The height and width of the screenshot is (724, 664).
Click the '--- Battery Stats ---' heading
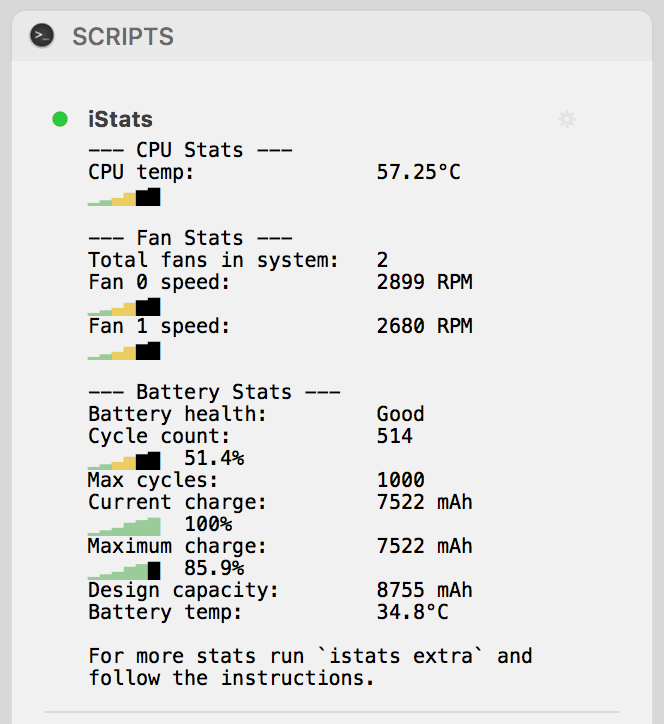click(x=214, y=392)
